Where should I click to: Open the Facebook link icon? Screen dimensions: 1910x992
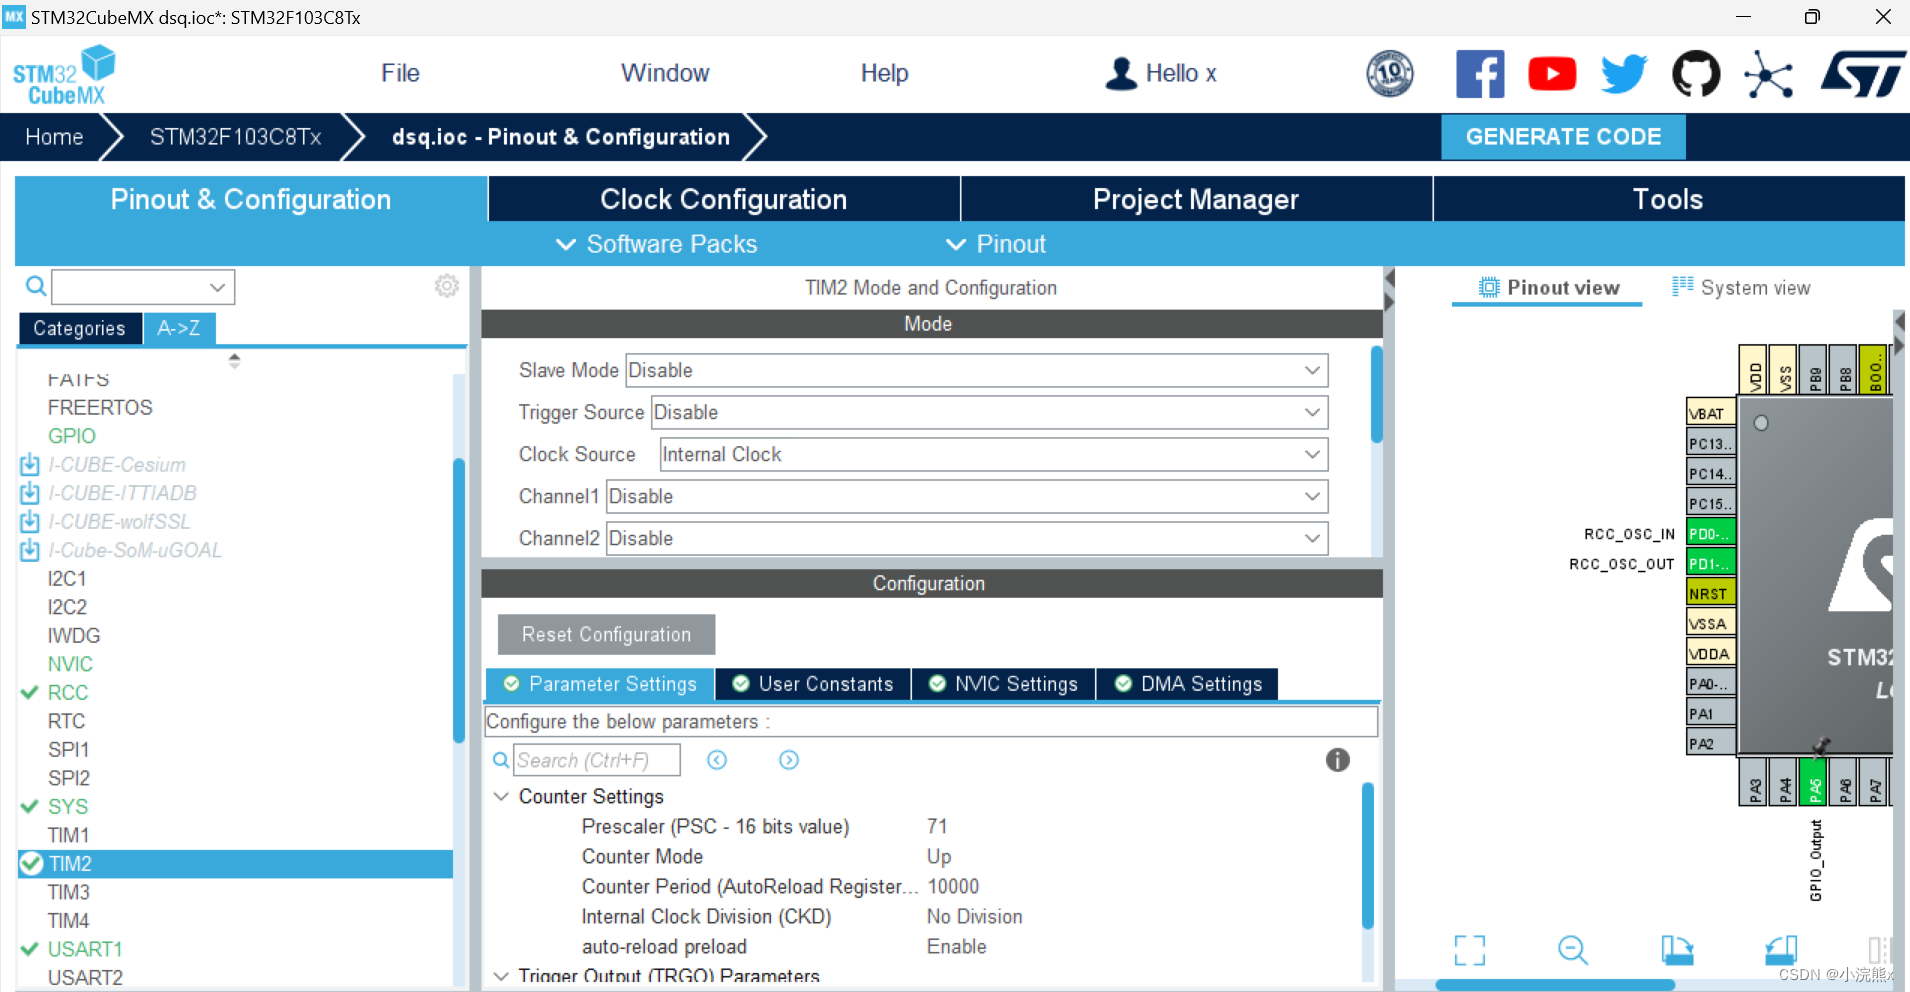[1480, 74]
